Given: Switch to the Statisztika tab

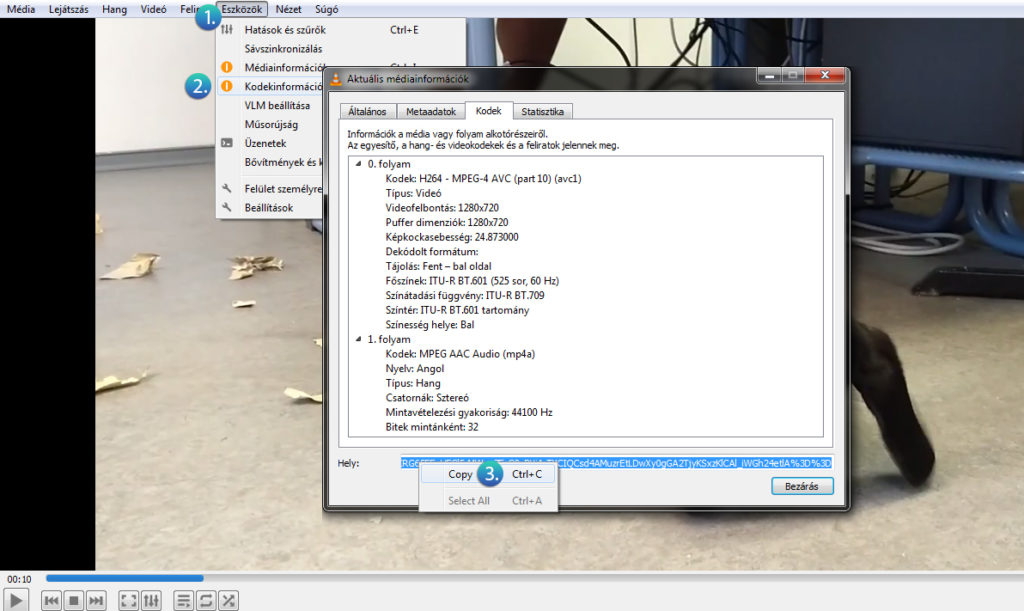Looking at the screenshot, I should coord(543,112).
